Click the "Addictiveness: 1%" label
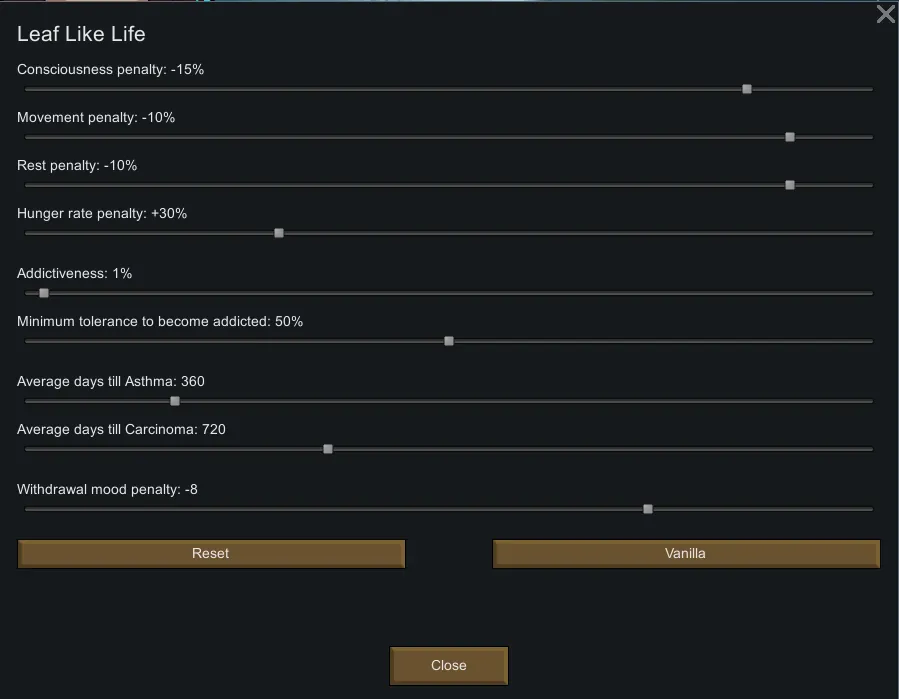Image resolution: width=899 pixels, height=699 pixels. pyautogui.click(x=74, y=274)
